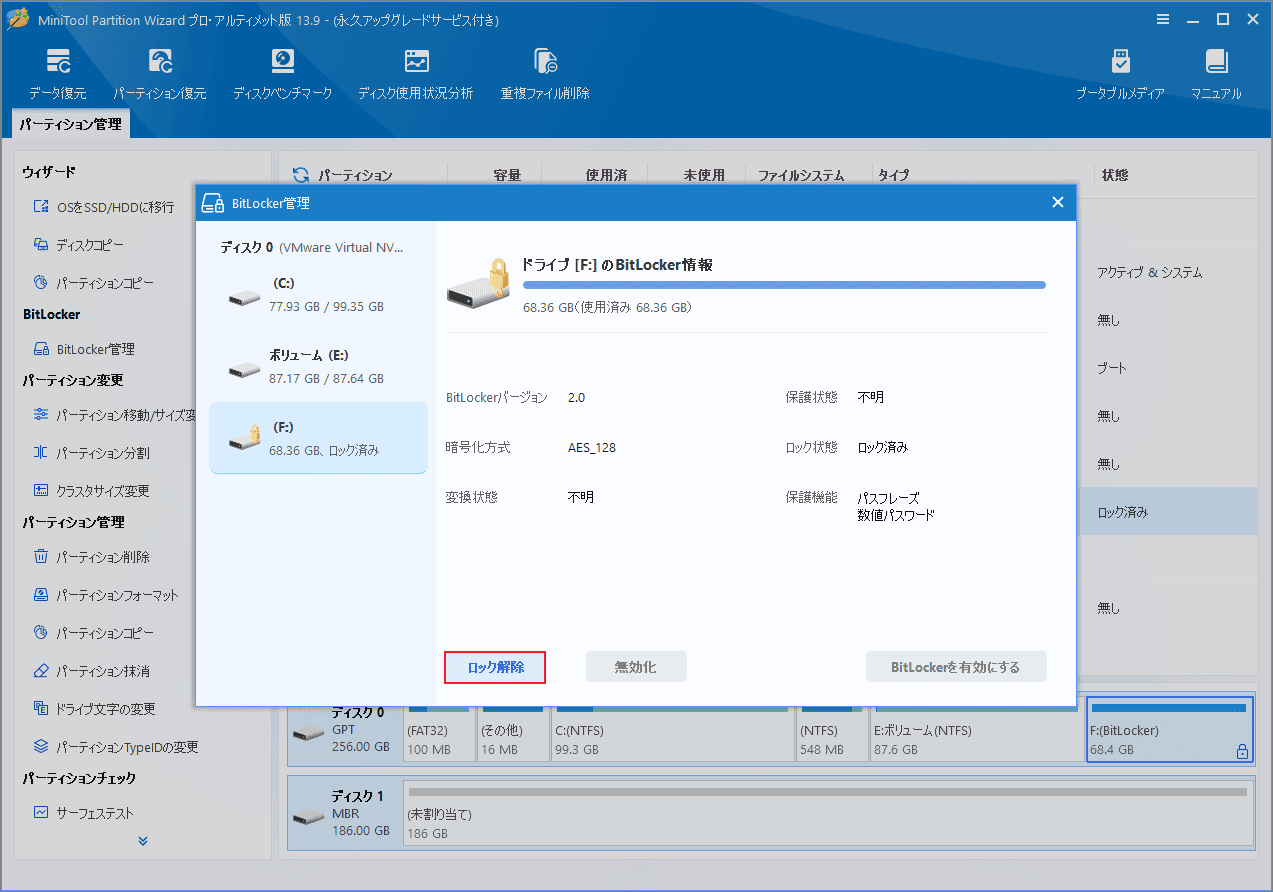1273x892 pixels.
Task: Click BitLockerを有効にする button
Action: tap(956, 667)
